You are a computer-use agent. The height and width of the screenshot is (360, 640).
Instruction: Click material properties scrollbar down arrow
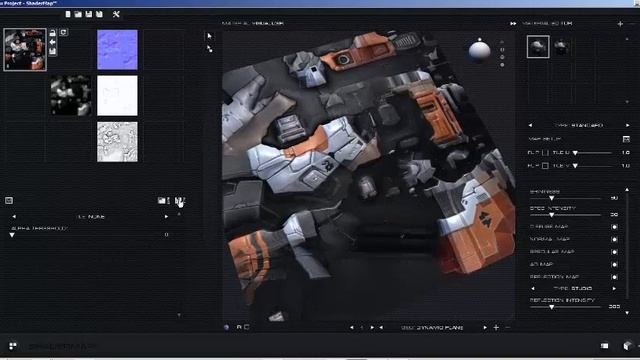(627, 313)
